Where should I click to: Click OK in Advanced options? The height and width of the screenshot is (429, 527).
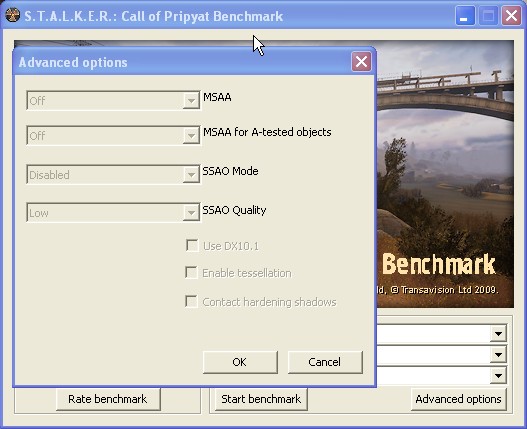240,362
